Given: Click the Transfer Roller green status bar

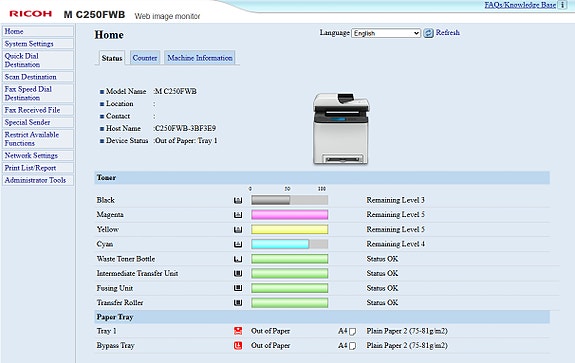Looking at the screenshot, I should click(x=289, y=303).
